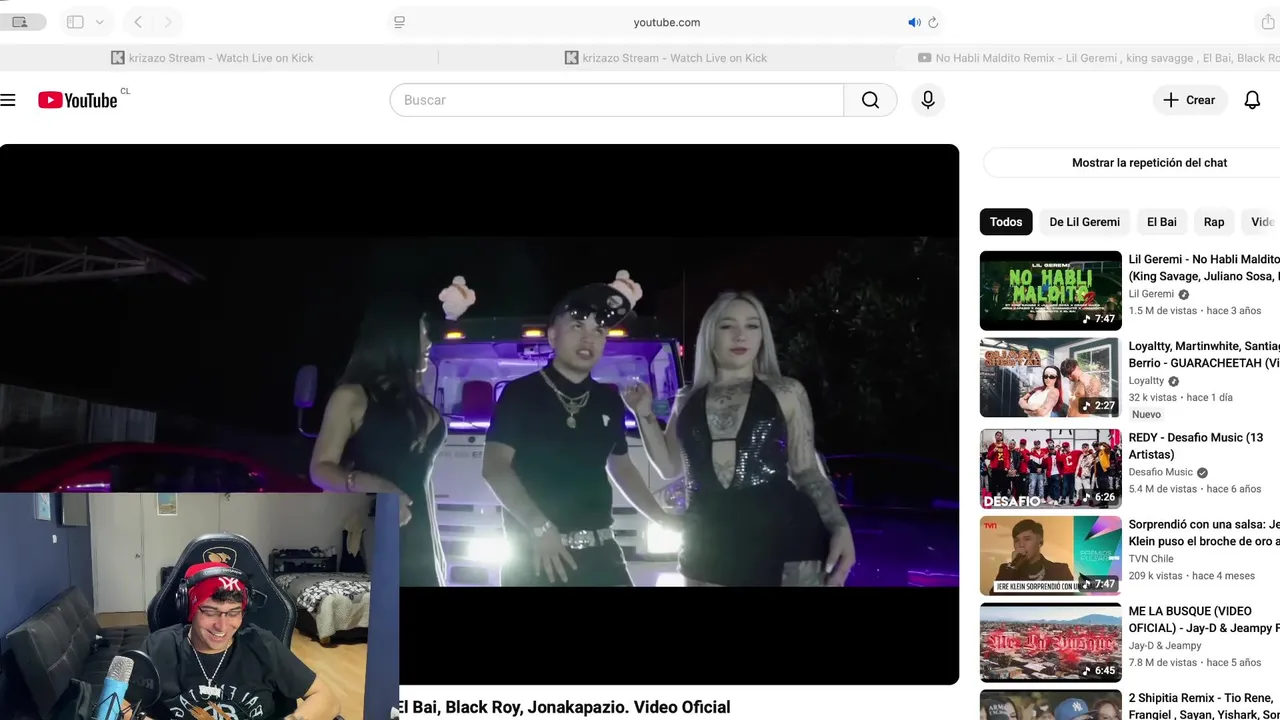Click the 6:45 duration badge
The width and height of the screenshot is (1280, 720).
1099,671
